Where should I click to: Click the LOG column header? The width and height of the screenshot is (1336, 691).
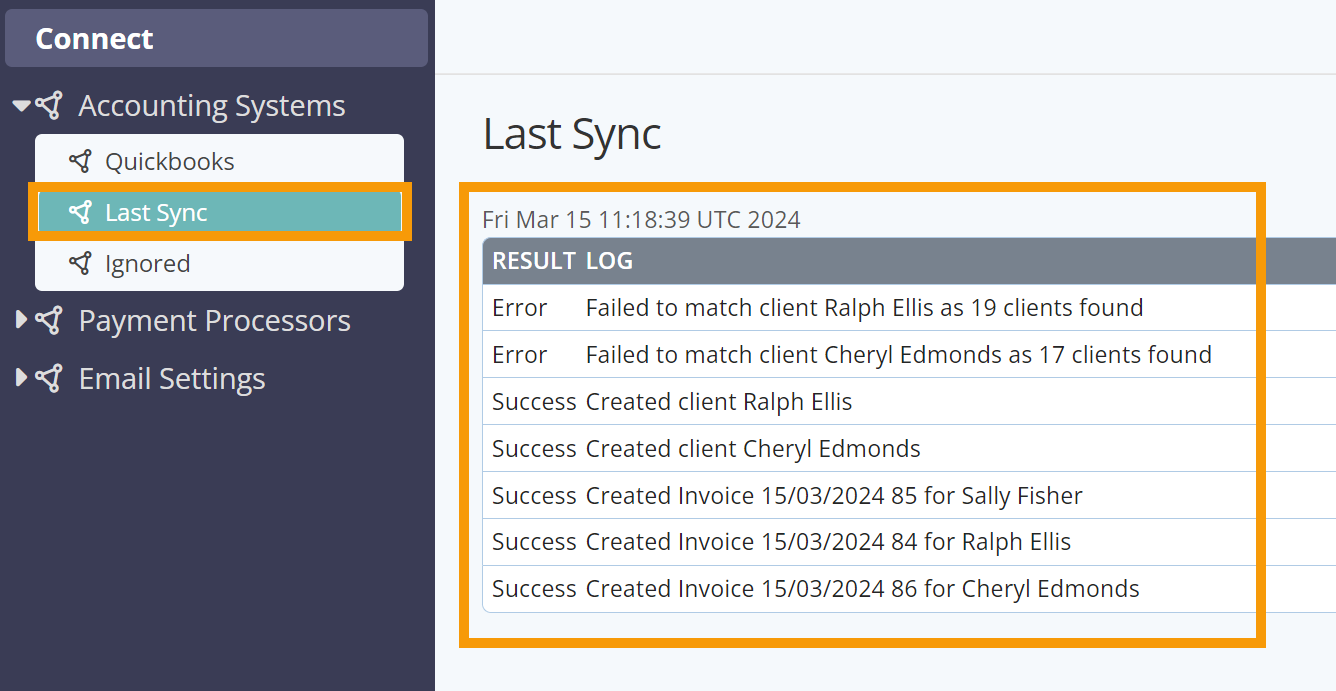tap(609, 261)
